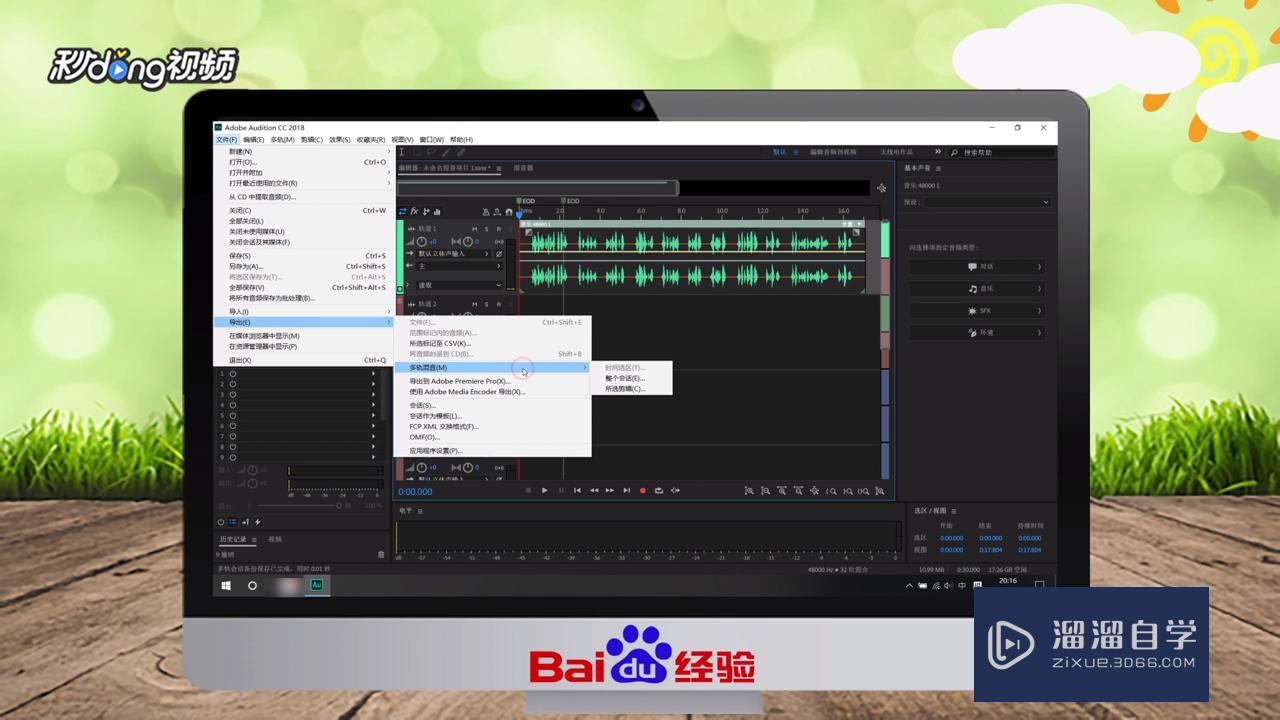Open Track 1 automation mode dropdown 读取
1280x720 pixels.
(x=460, y=285)
